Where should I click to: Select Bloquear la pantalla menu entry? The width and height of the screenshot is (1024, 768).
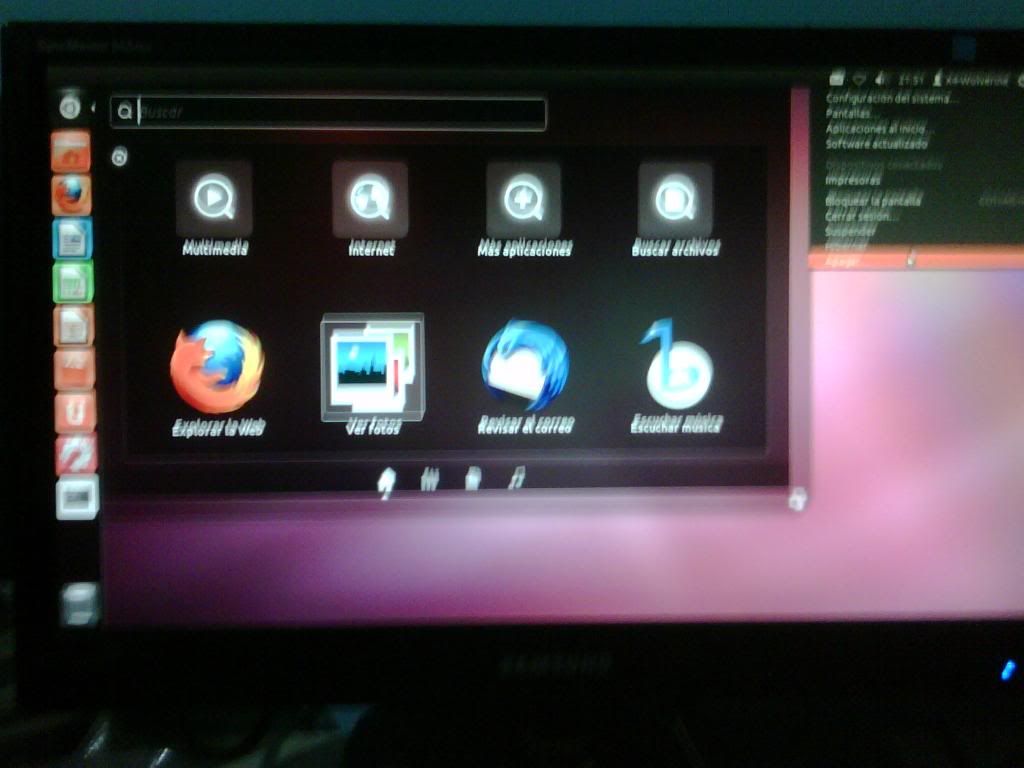pyautogui.click(x=872, y=201)
